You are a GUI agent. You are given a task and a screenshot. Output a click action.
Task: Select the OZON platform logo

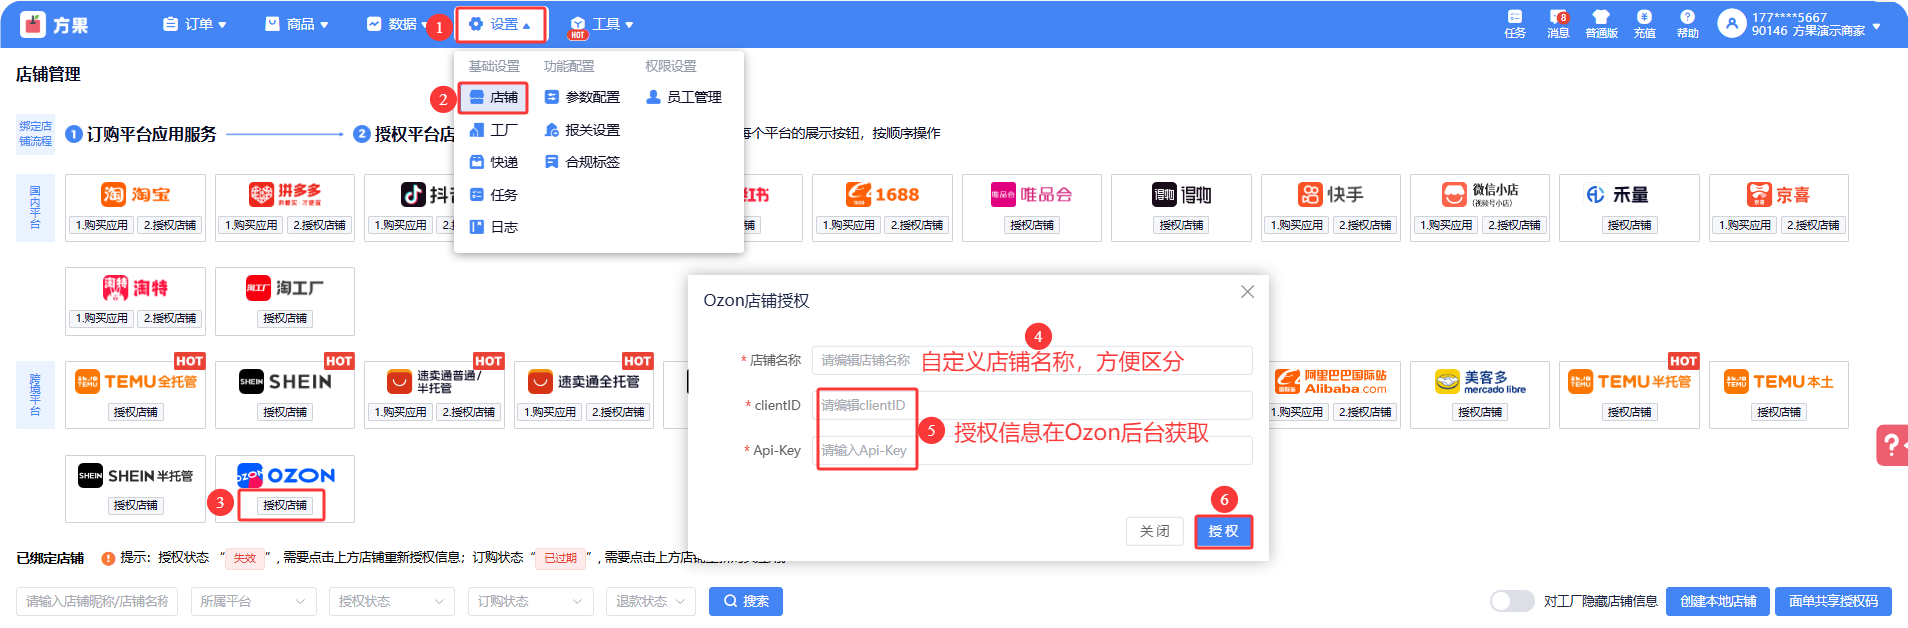[x=285, y=475]
